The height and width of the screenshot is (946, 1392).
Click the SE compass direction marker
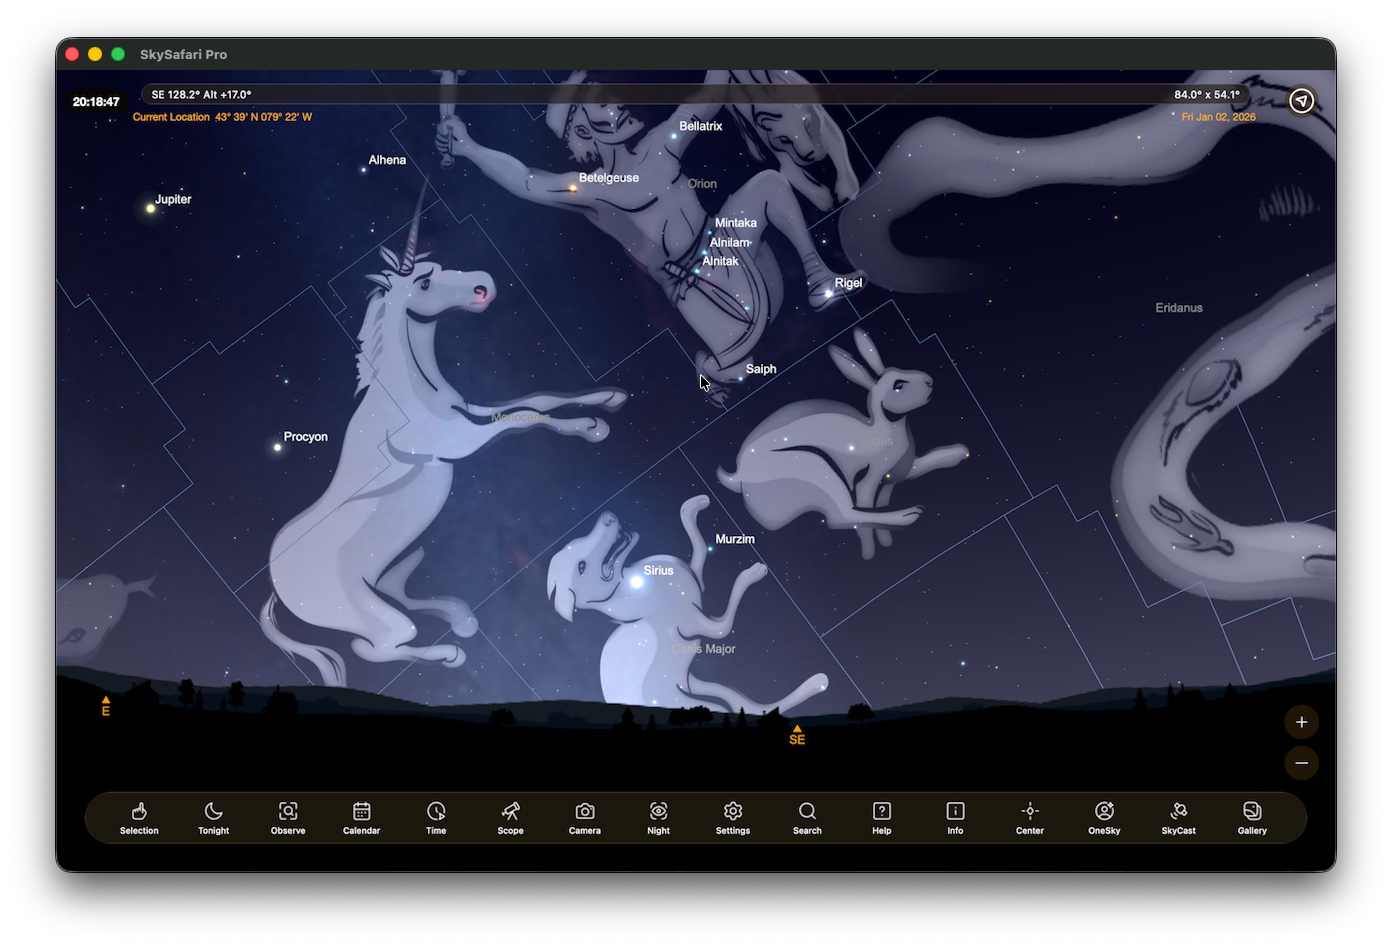[x=797, y=735]
